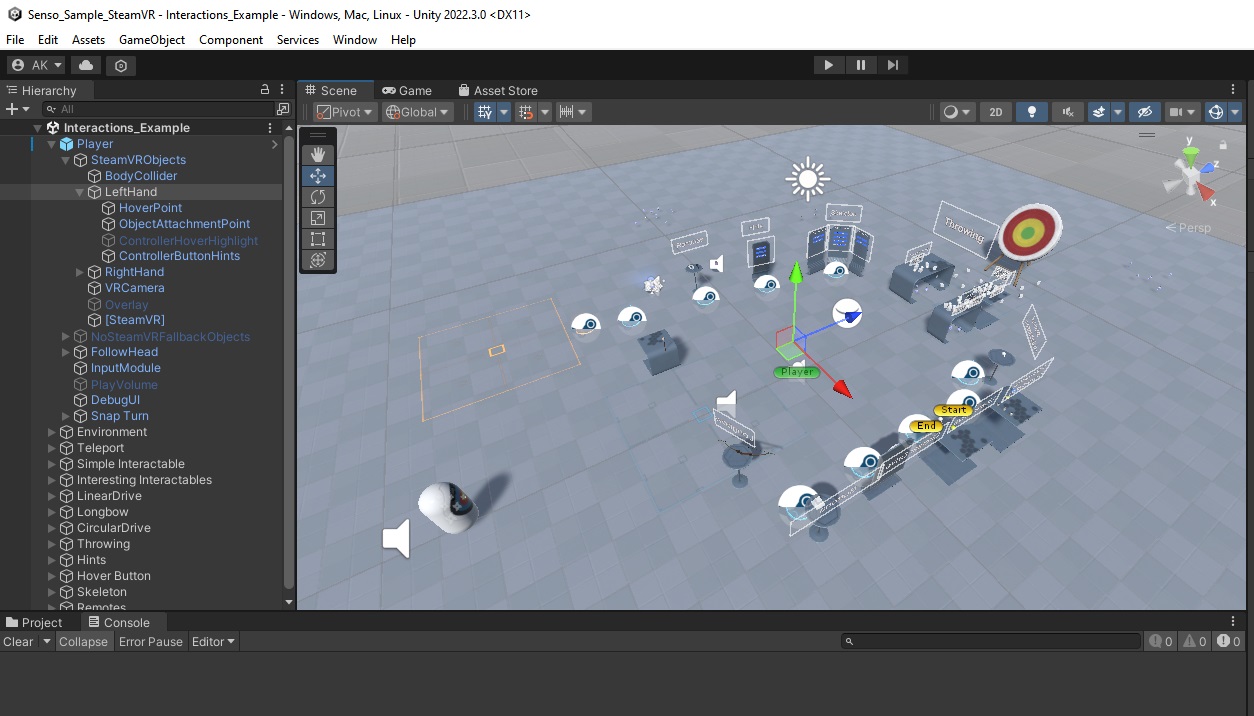Viewport: 1254px width, 716px height.
Task: Select the Hand (View) tool
Action: click(318, 154)
